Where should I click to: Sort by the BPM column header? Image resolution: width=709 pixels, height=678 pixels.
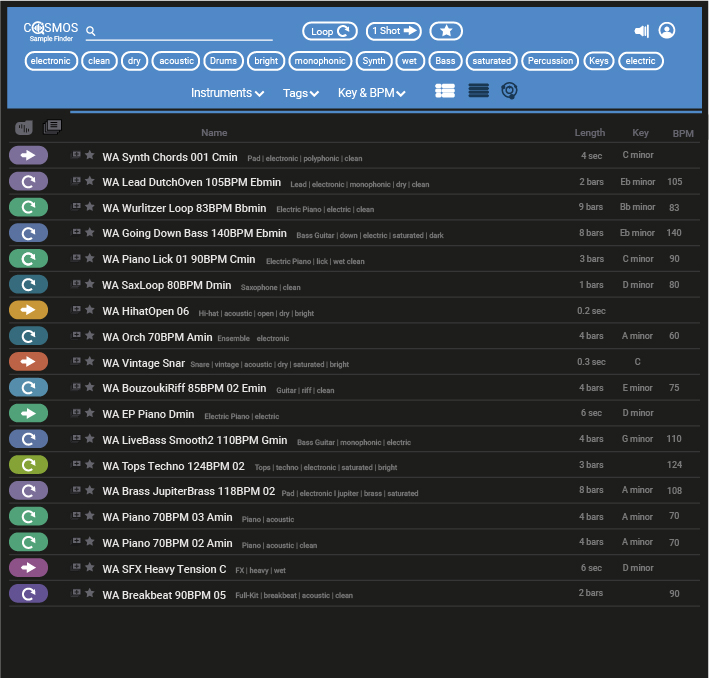[683, 133]
